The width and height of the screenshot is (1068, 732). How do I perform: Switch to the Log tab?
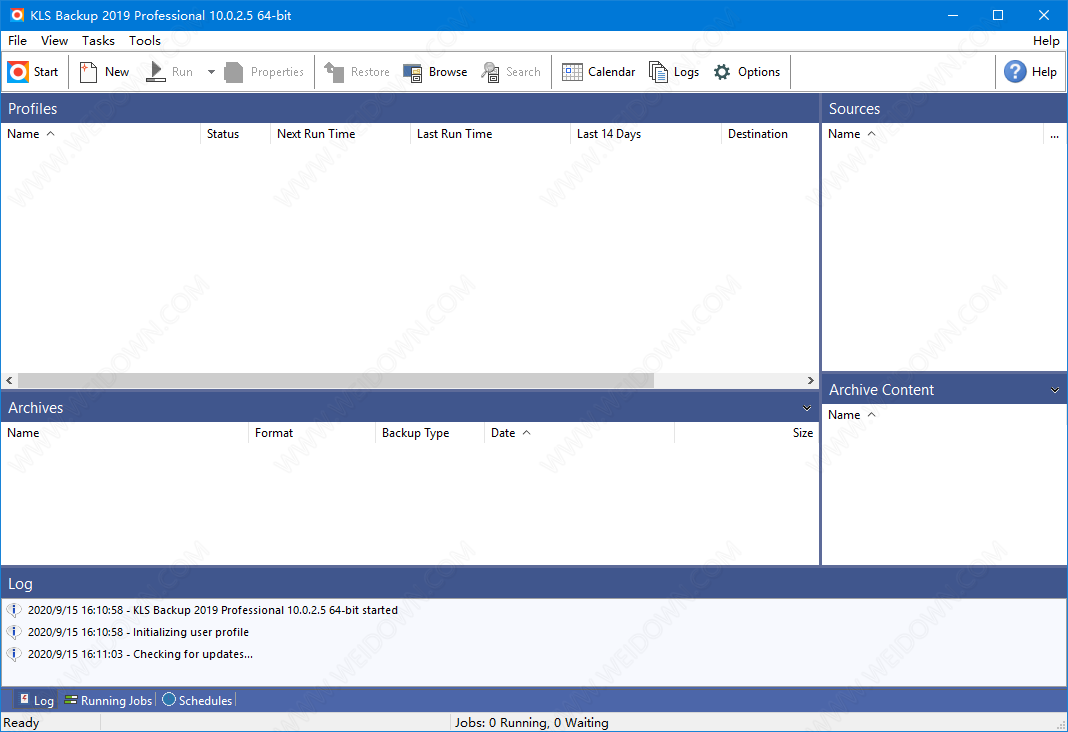pos(35,700)
